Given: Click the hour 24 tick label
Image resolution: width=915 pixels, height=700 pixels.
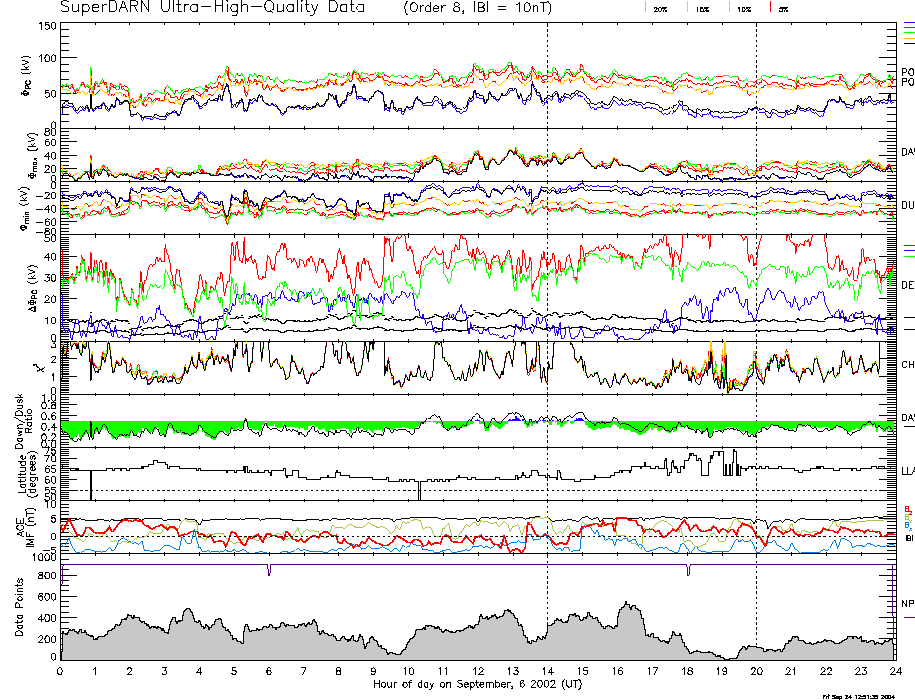Looking at the screenshot, I should [894, 670].
